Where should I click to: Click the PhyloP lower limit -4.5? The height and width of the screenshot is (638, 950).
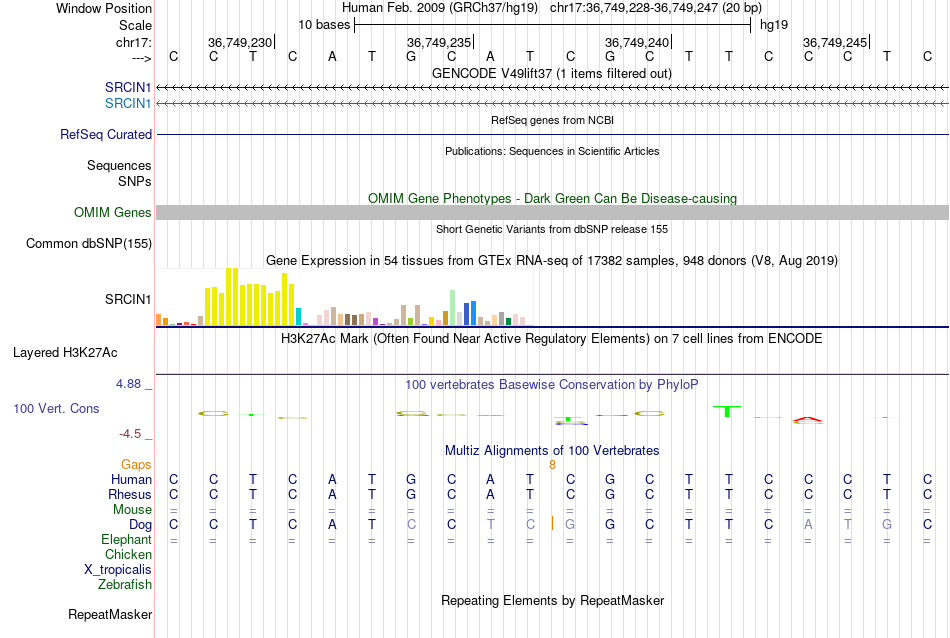pos(130,434)
